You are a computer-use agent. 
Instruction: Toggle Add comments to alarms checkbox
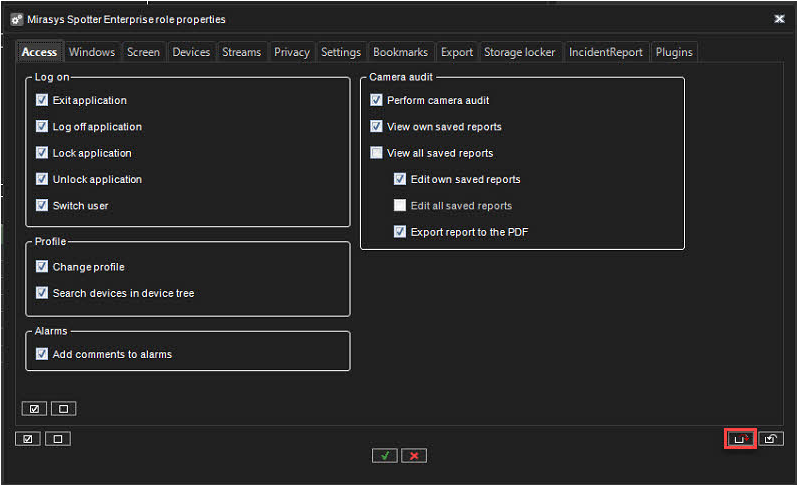[42, 354]
